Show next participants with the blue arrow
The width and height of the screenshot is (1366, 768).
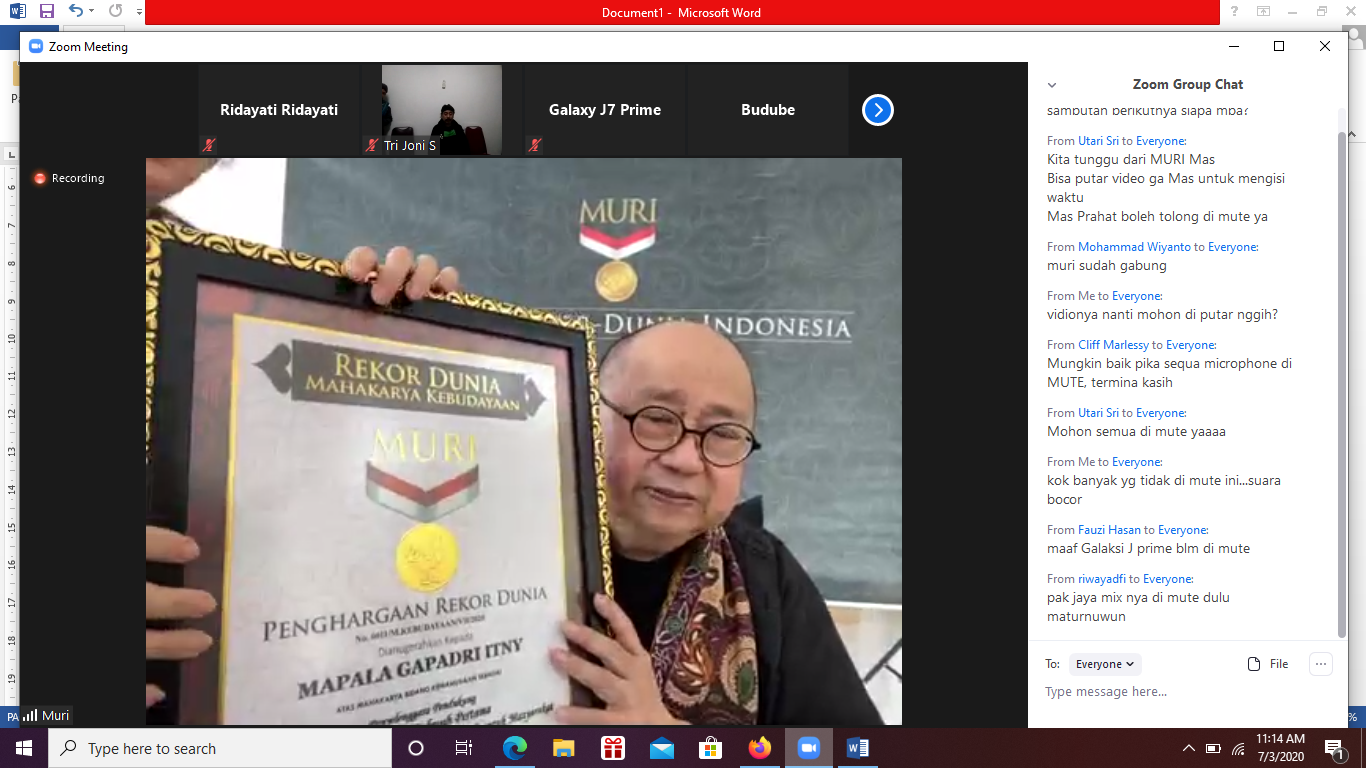click(x=877, y=110)
